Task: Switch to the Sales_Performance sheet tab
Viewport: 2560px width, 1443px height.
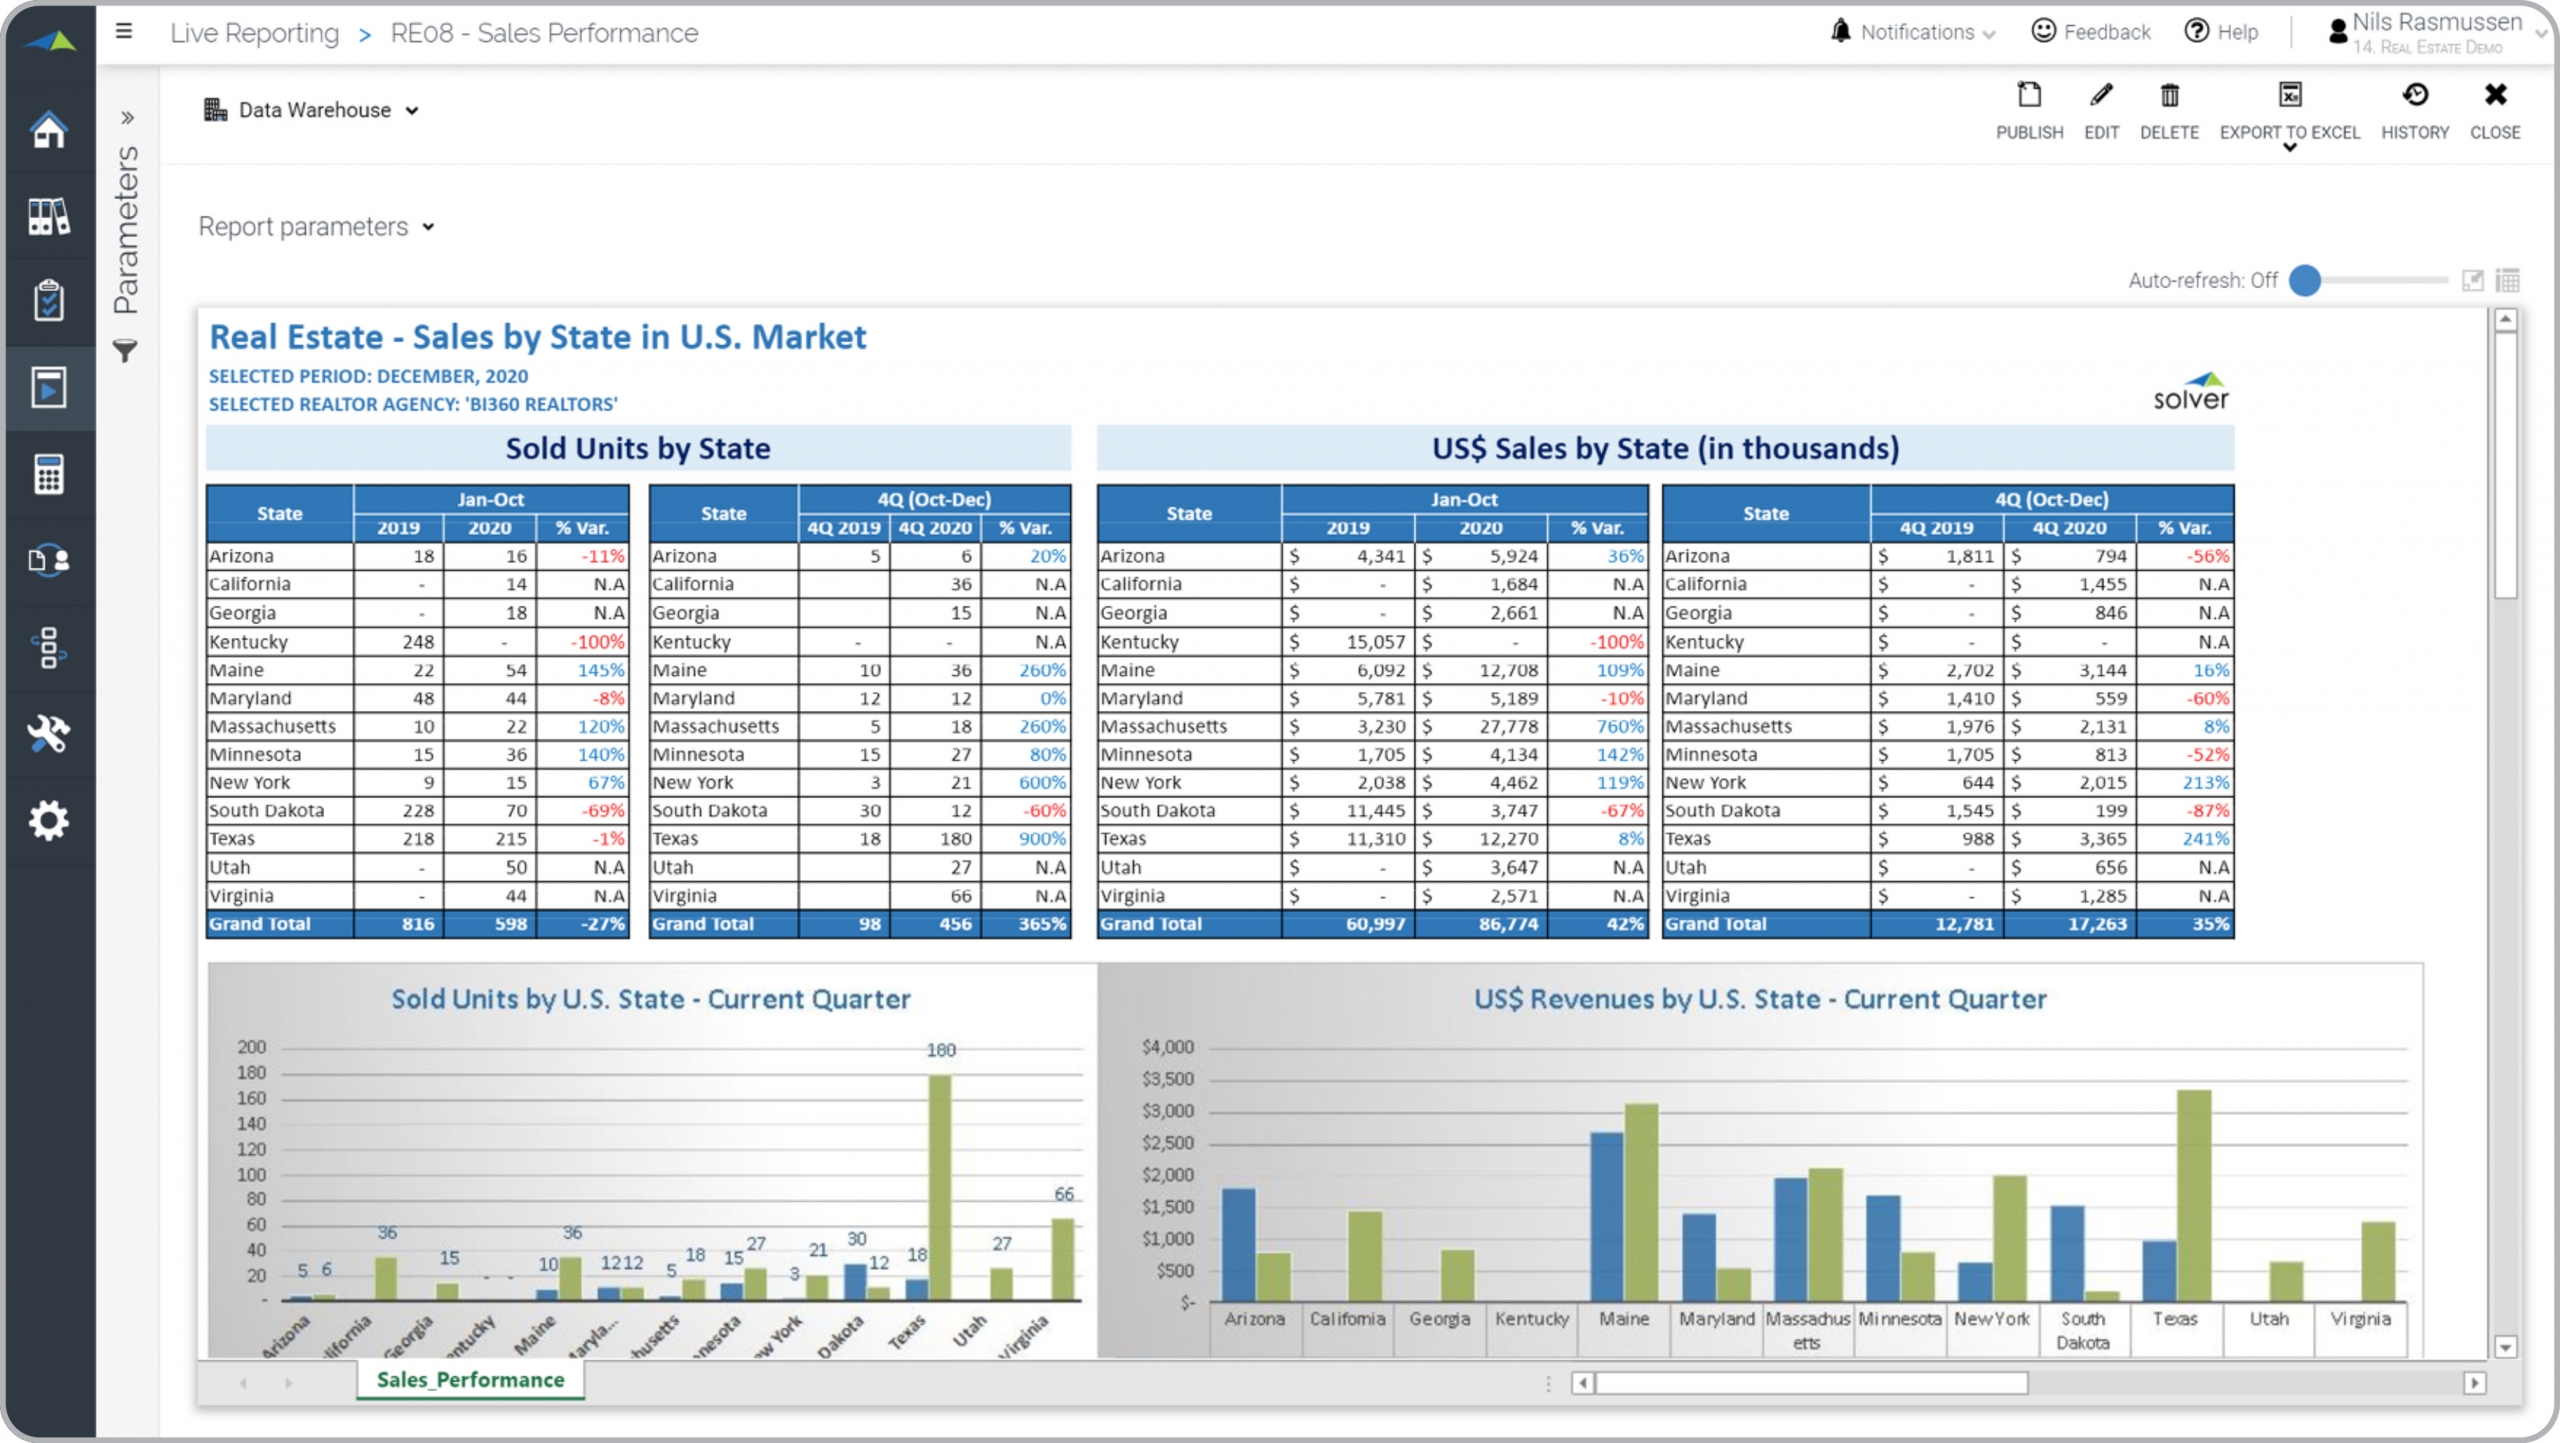Action: click(469, 1379)
